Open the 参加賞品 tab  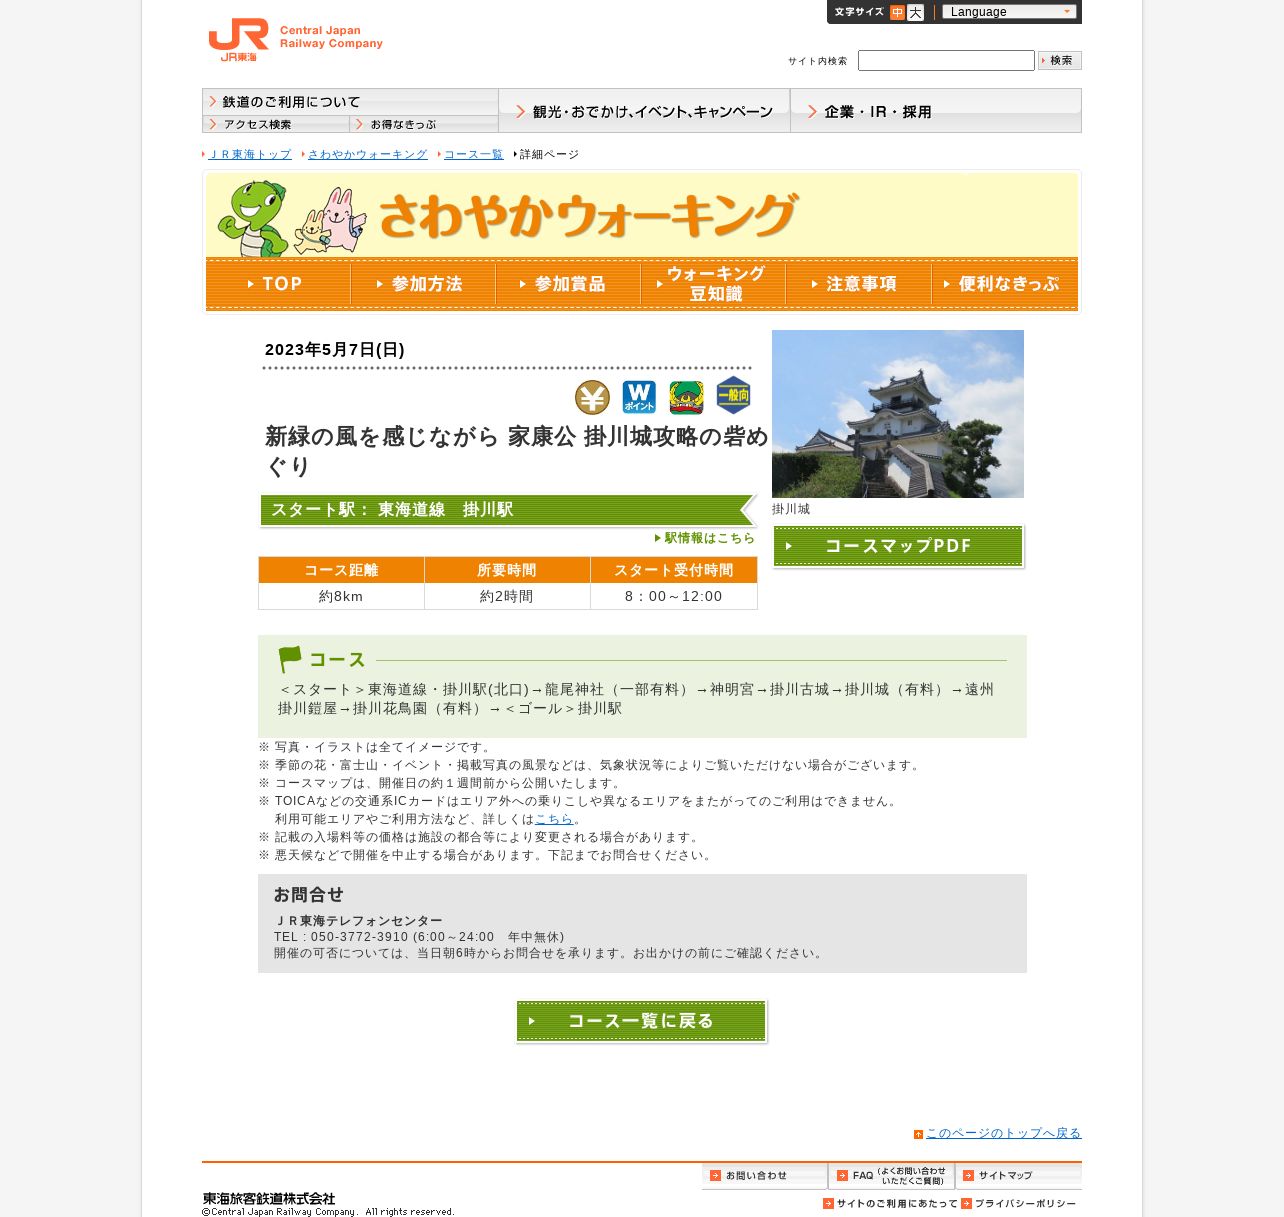568,284
